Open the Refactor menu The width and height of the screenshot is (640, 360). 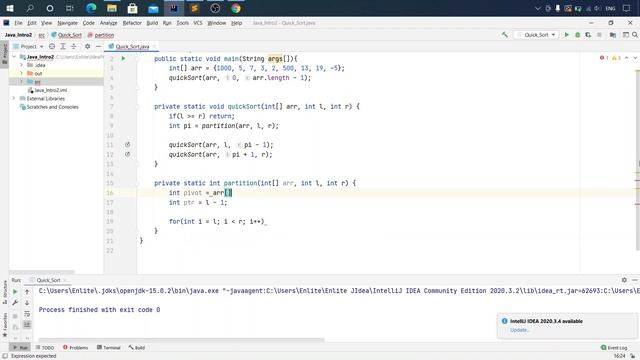(x=132, y=23)
